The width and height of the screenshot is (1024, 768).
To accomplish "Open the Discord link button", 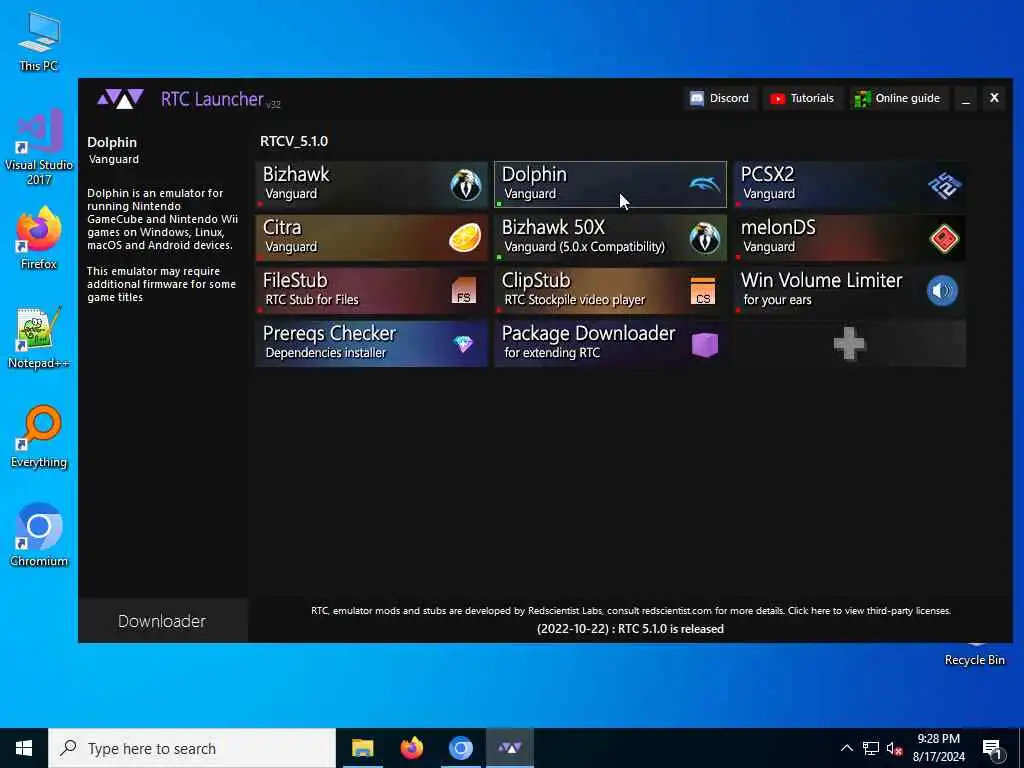I will [720, 99].
